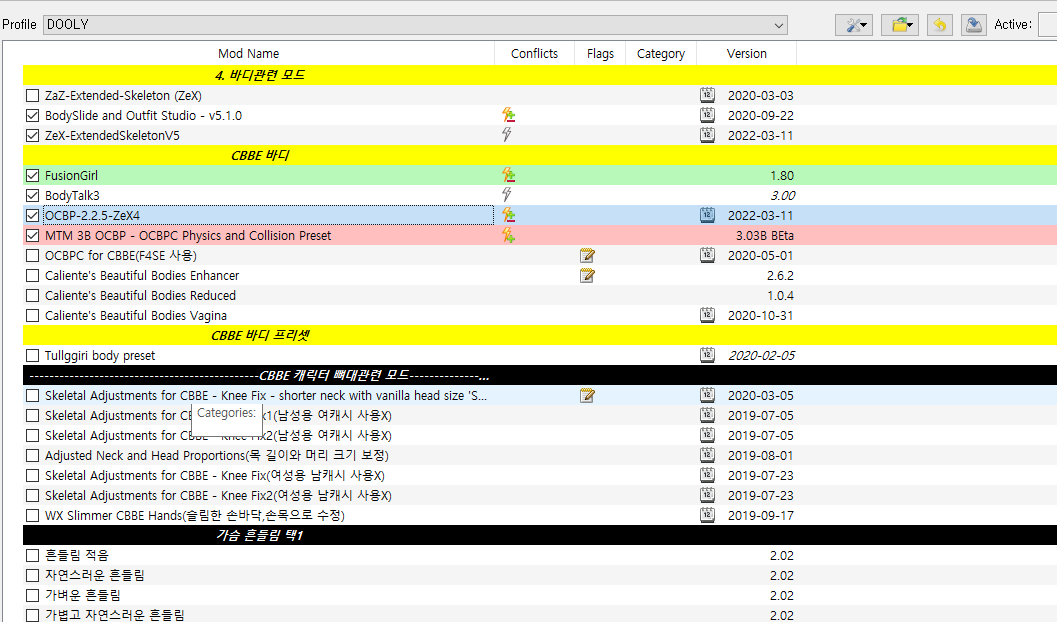Click calendar icon for OCBPC for CBBE
The height and width of the screenshot is (622, 1057).
pyautogui.click(x=707, y=255)
